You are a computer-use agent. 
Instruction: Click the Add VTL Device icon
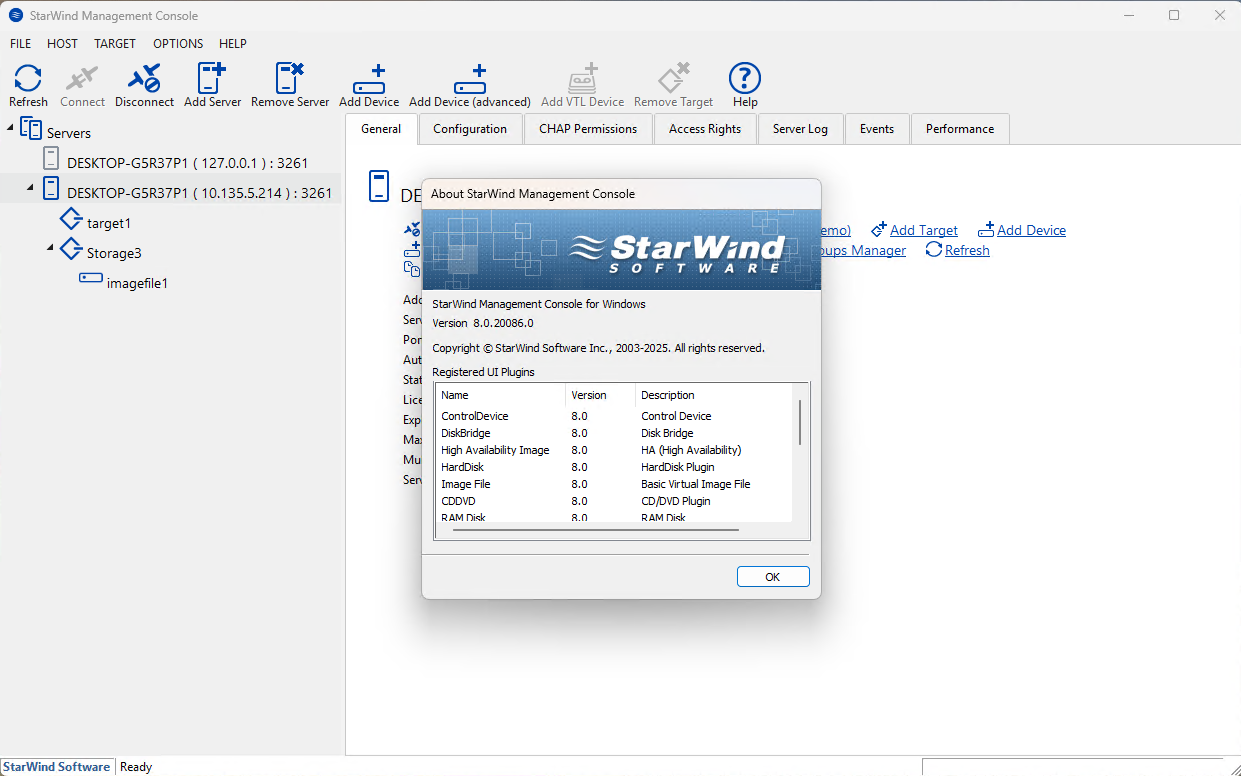583,78
